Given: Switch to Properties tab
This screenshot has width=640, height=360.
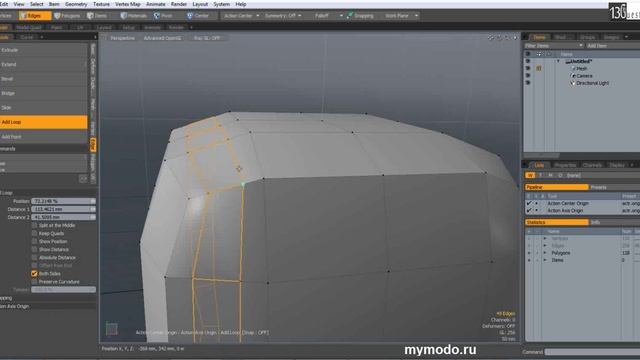Looking at the screenshot, I should point(565,165).
